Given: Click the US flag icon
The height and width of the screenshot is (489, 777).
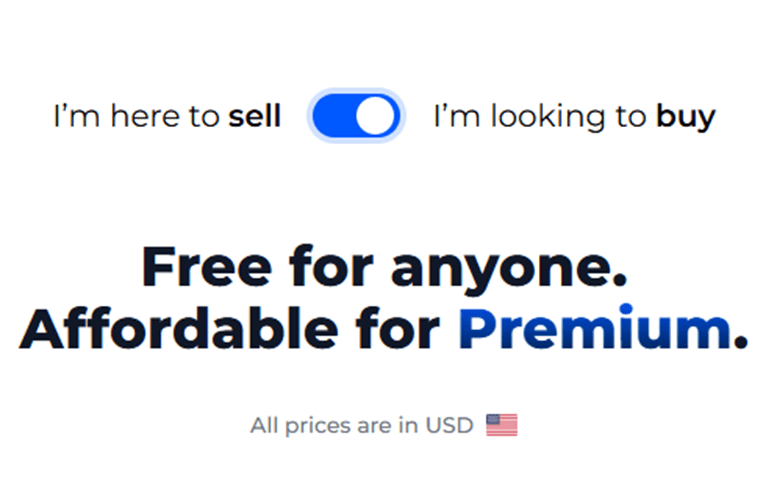Looking at the screenshot, I should [x=502, y=425].
